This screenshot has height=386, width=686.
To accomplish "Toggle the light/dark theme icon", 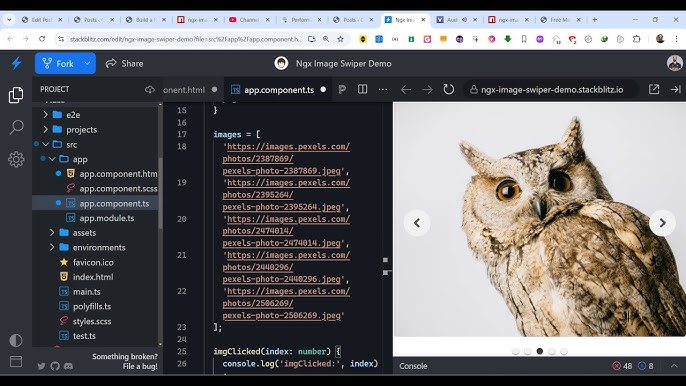I will click(x=16, y=340).
